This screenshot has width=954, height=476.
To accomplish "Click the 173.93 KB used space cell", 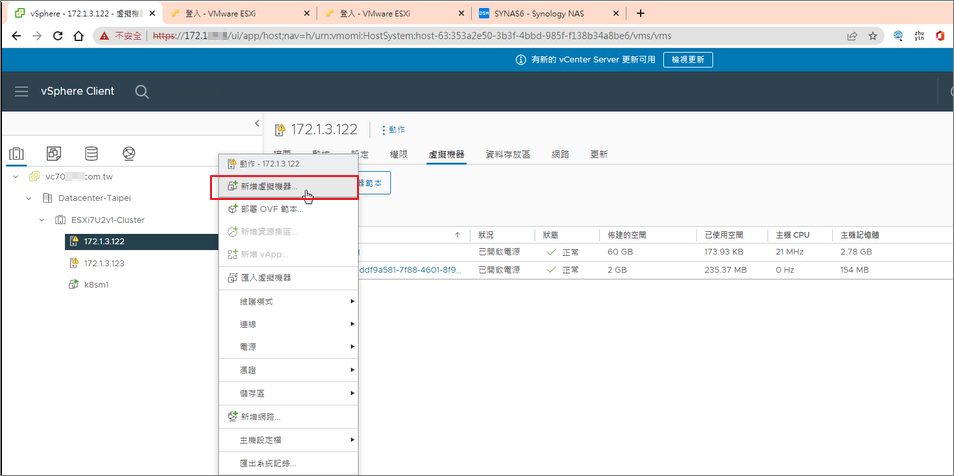I will click(x=726, y=252).
